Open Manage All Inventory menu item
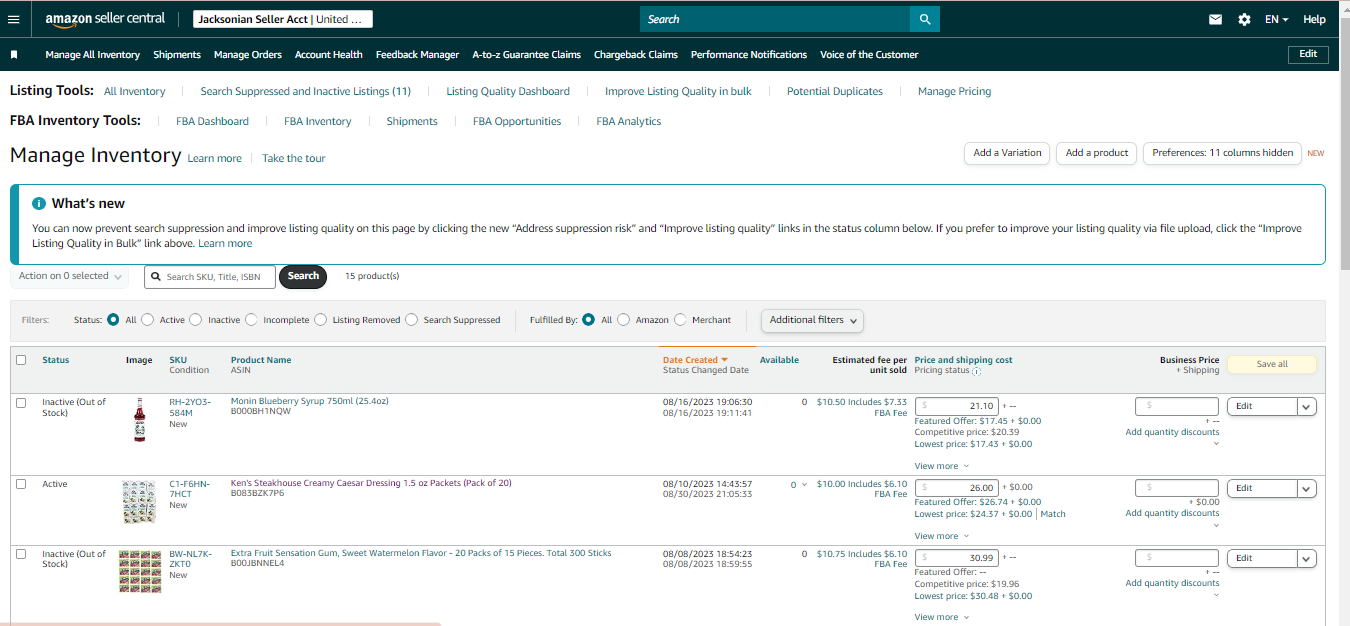Viewport: 1350px width, 626px height. [x=92, y=55]
